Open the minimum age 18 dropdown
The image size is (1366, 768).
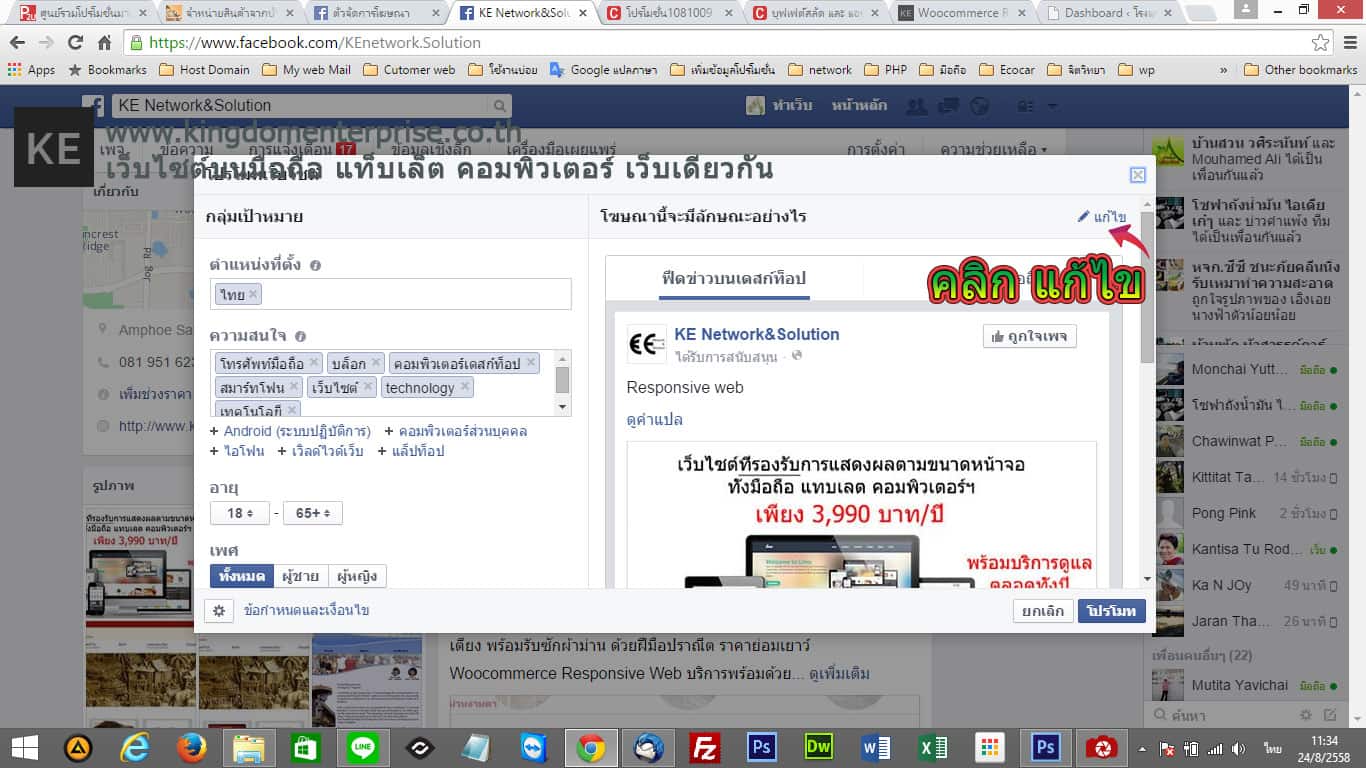coord(240,513)
